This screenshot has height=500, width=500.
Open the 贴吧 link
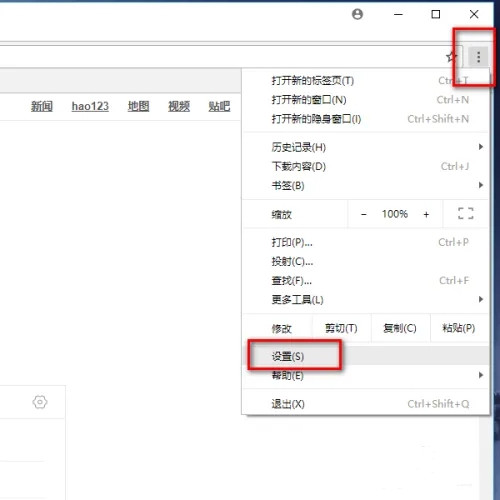(219, 106)
